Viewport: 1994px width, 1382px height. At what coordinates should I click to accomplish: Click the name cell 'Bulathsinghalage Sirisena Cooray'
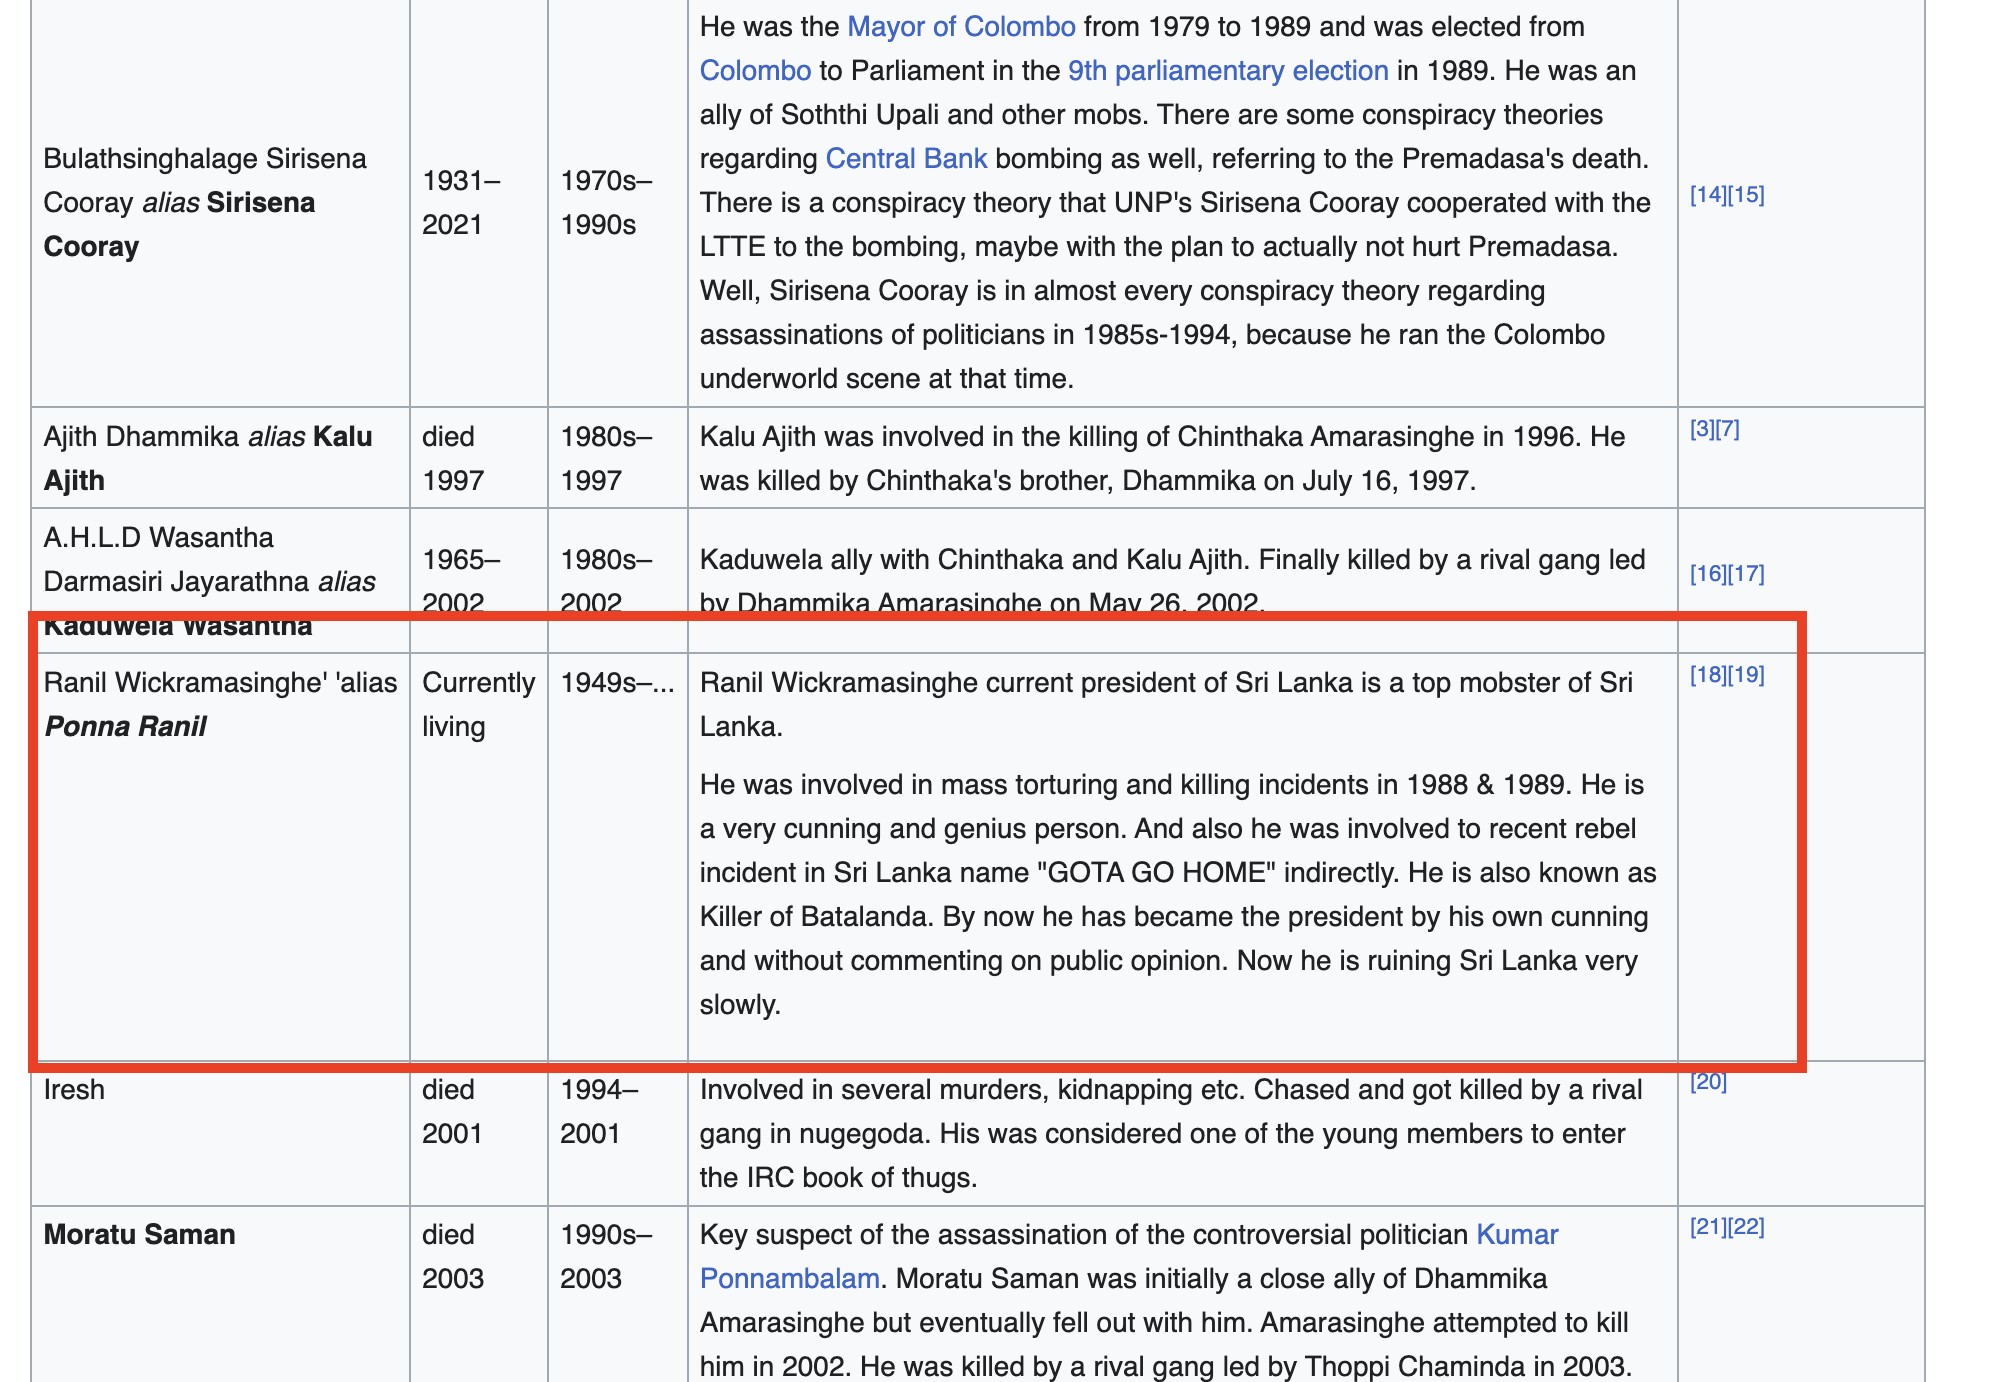coord(220,202)
